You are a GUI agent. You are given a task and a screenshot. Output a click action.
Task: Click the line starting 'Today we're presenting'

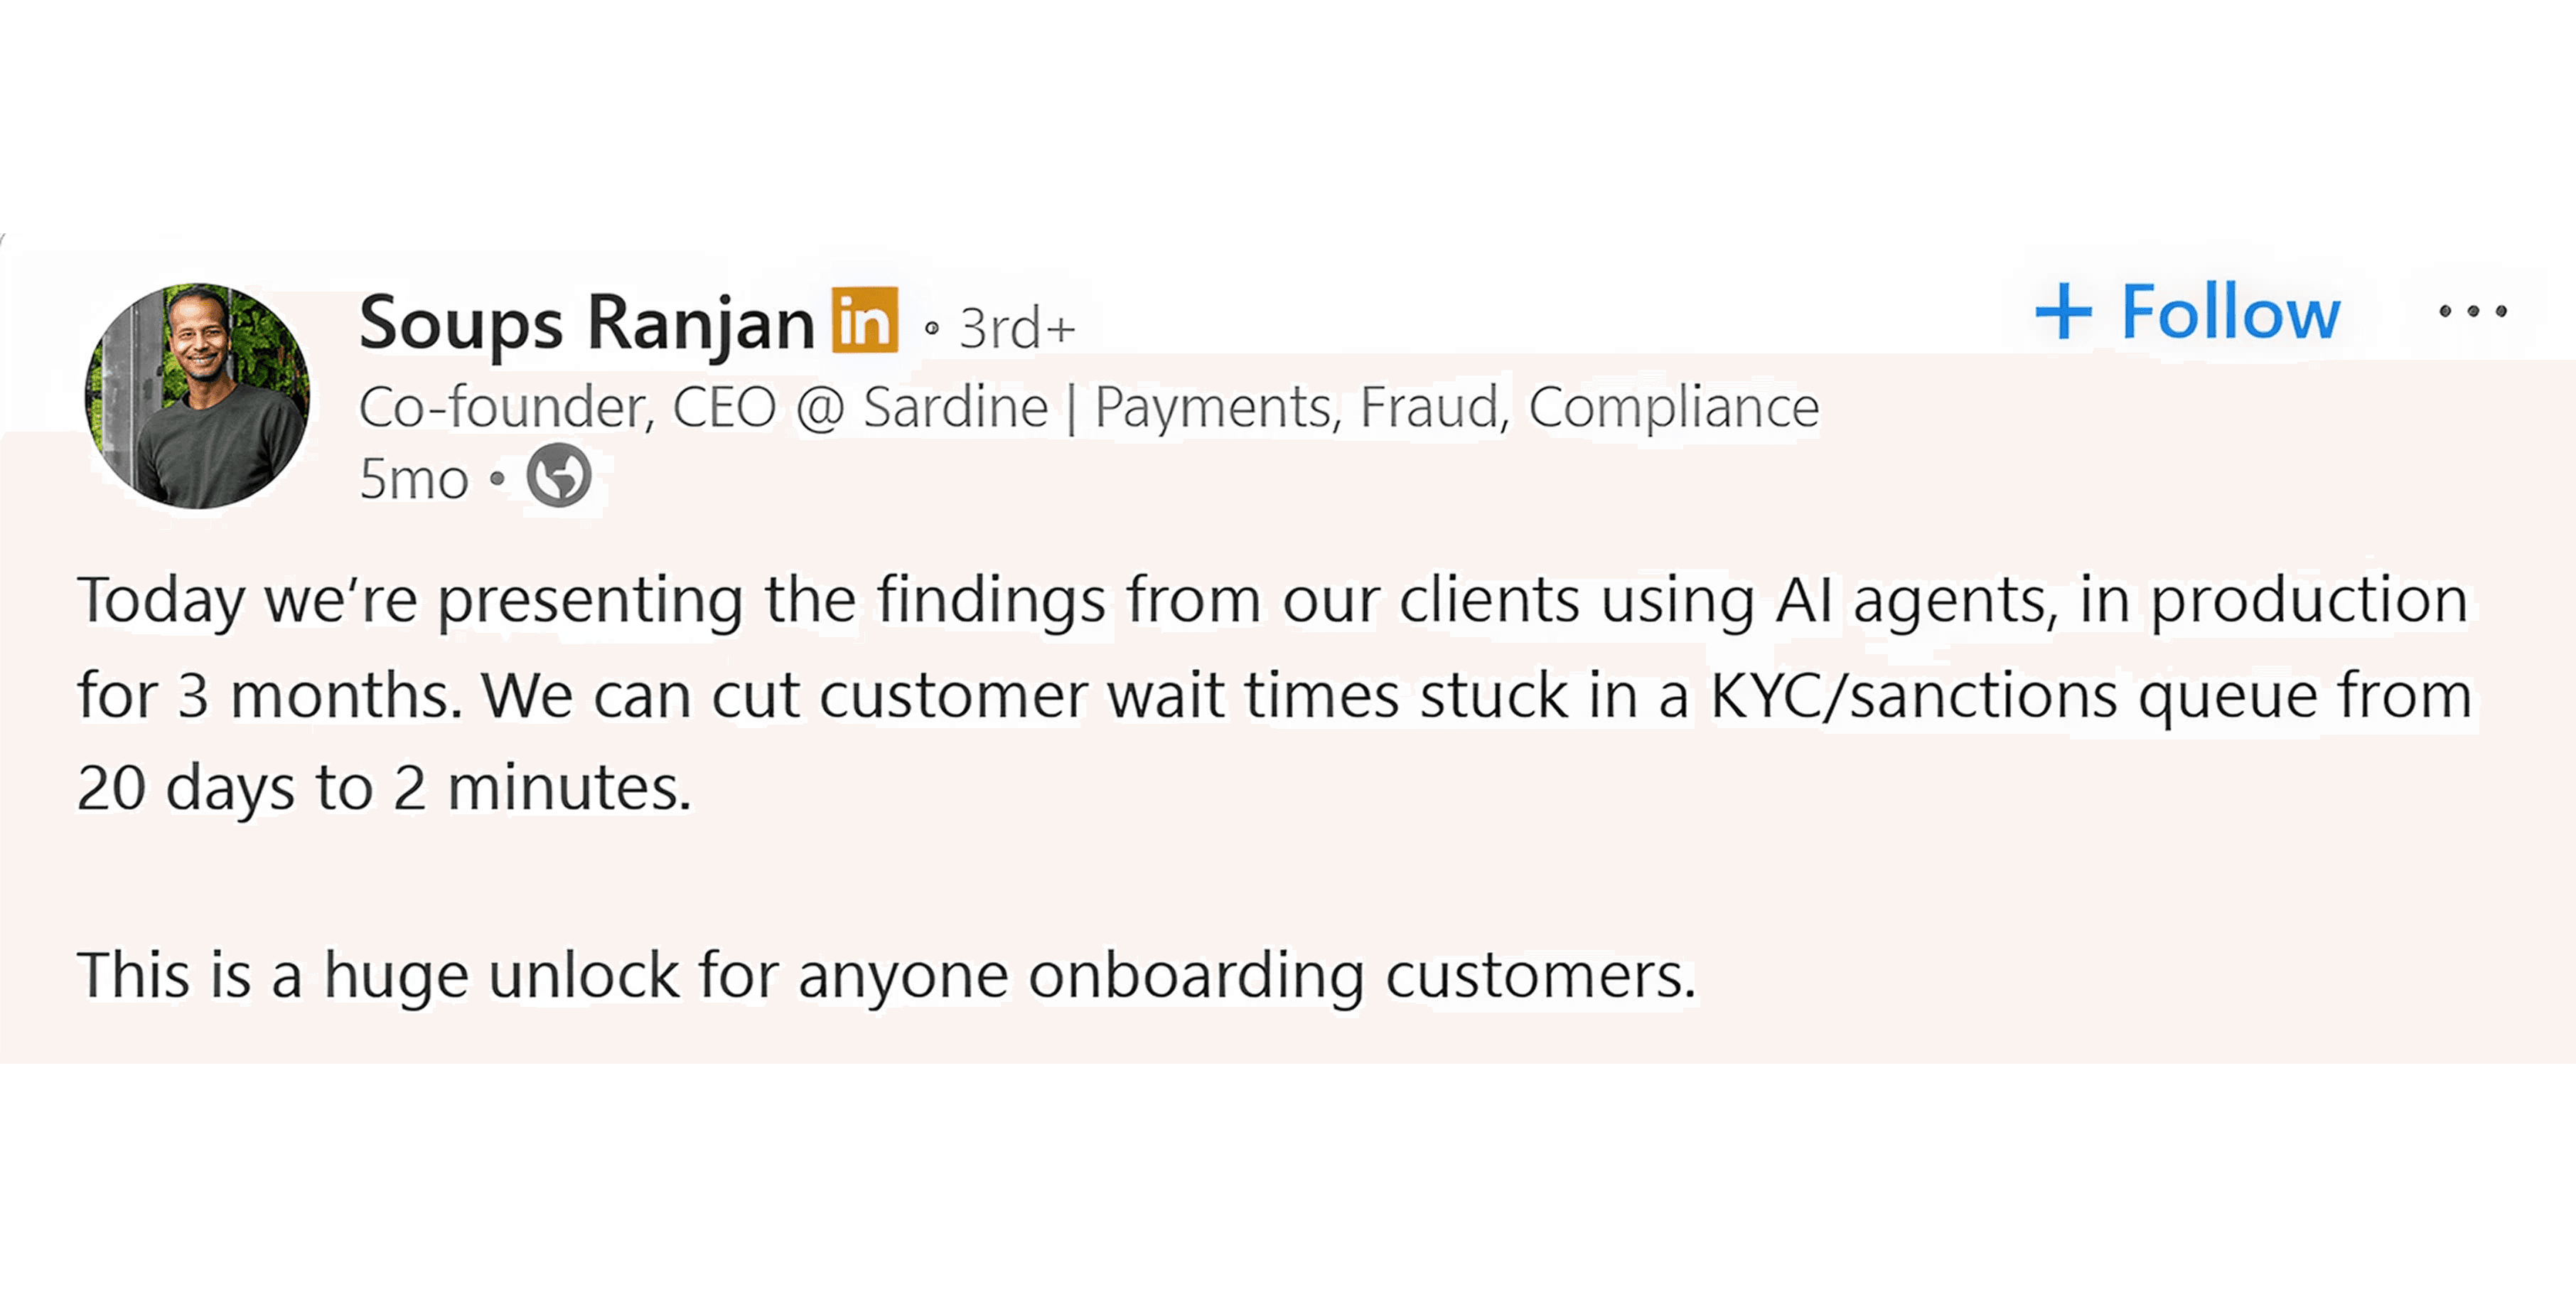tap(1270, 600)
